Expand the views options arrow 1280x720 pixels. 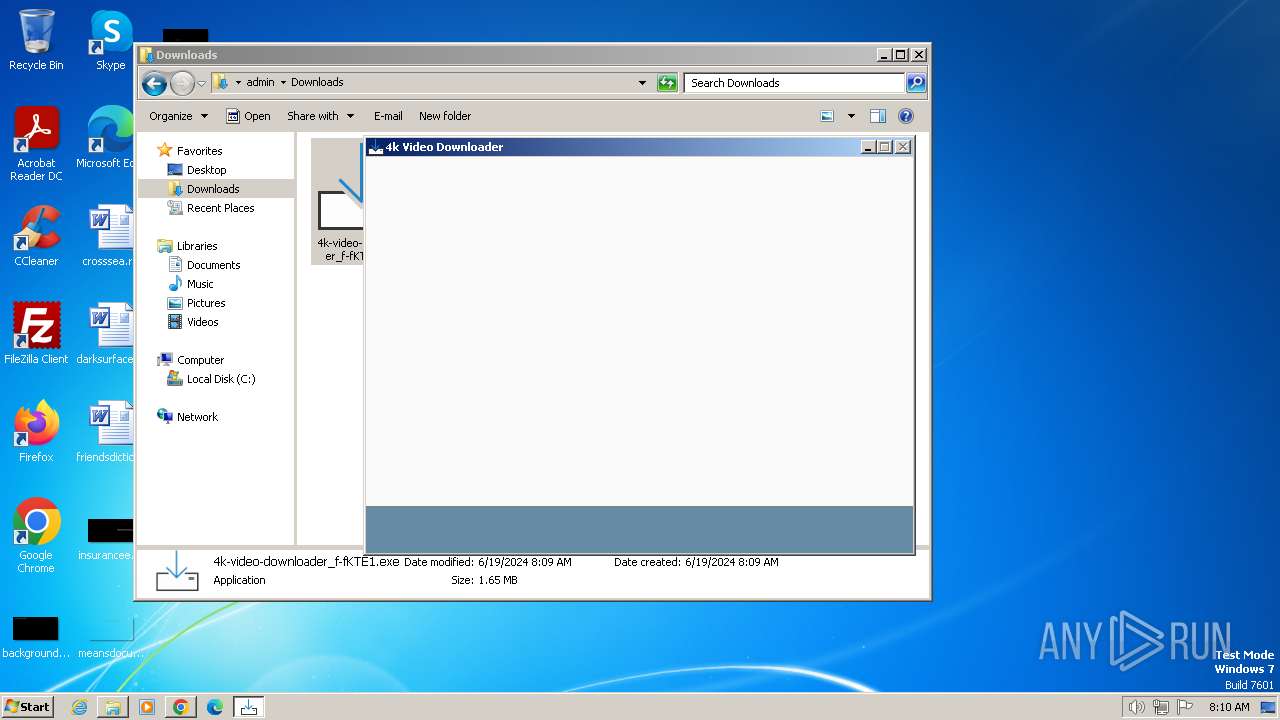pyautogui.click(x=851, y=116)
